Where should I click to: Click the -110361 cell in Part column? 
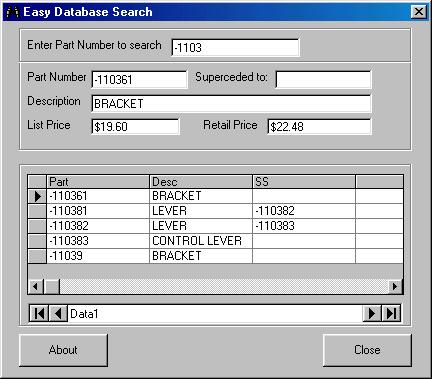pyautogui.click(x=98, y=196)
